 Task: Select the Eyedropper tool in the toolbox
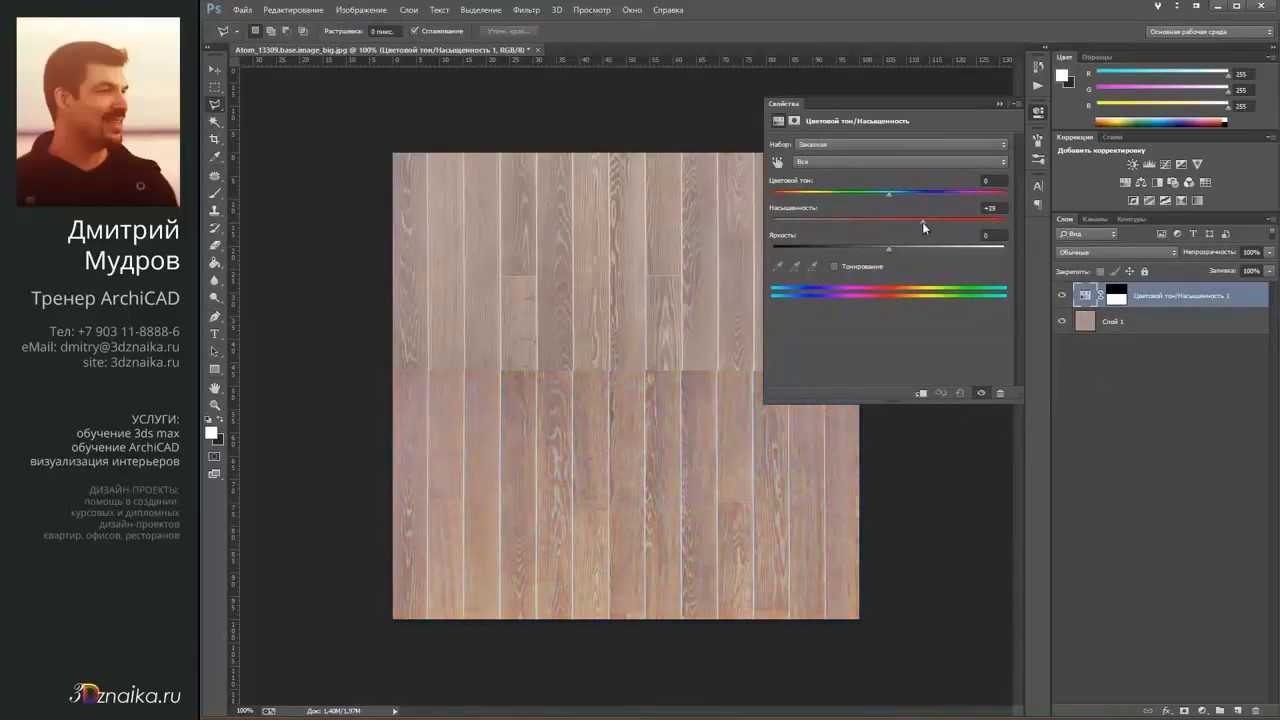(215, 157)
